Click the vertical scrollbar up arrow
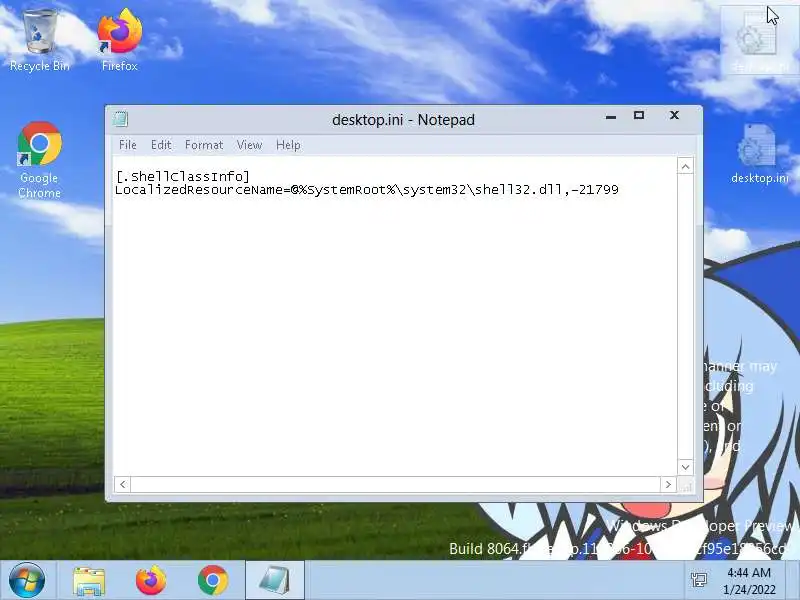800x600 pixels. coord(685,166)
